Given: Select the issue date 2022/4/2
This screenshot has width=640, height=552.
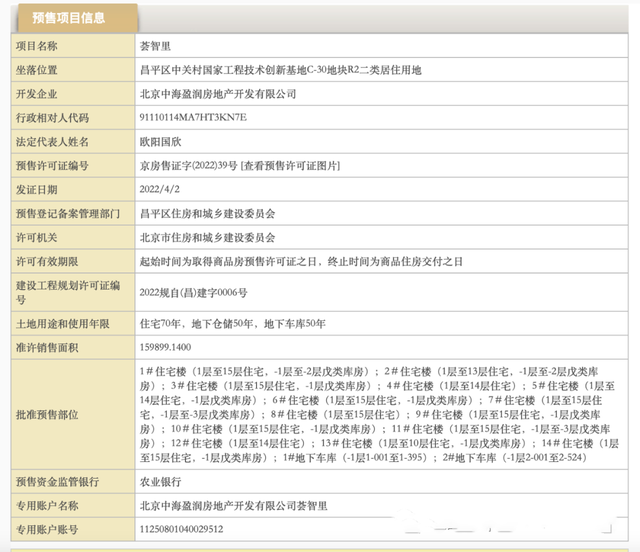Looking at the screenshot, I should pyautogui.click(x=160, y=189).
